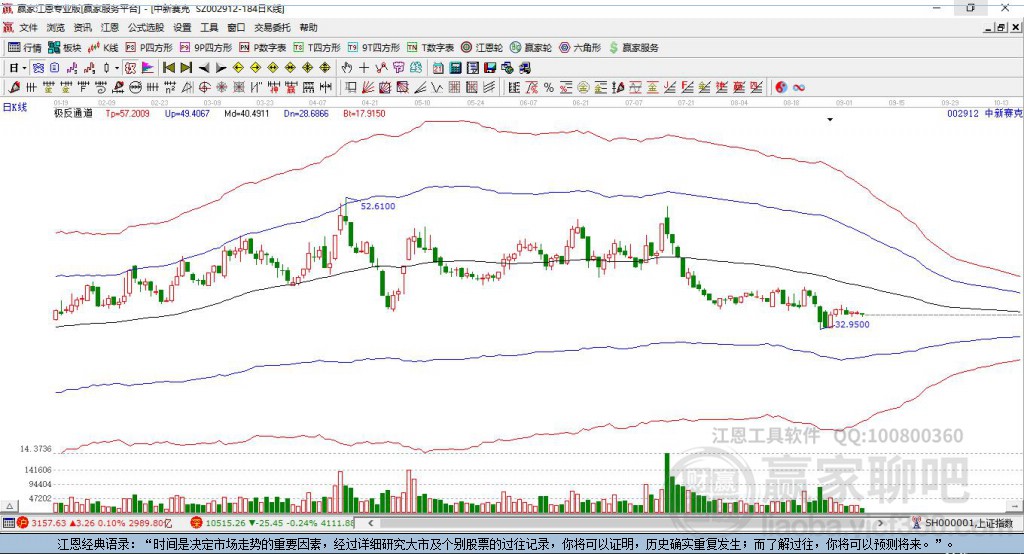Open the 设置 menu
This screenshot has width=1024, height=554.
(x=182, y=27)
